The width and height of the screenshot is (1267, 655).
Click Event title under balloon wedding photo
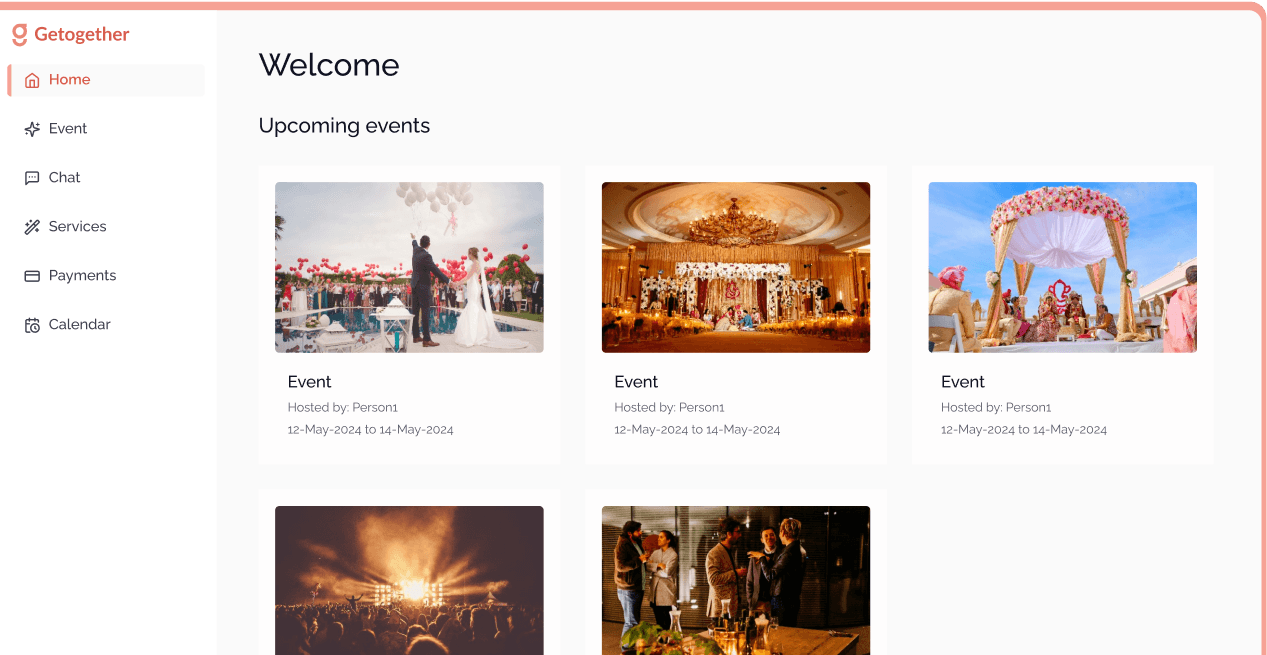coord(309,382)
